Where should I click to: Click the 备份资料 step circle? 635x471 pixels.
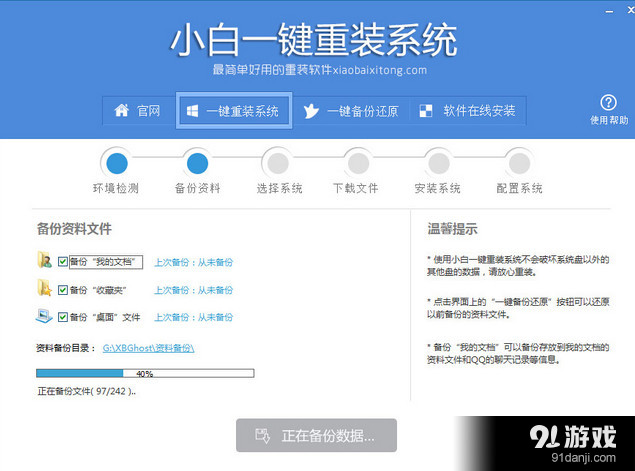pos(197,163)
